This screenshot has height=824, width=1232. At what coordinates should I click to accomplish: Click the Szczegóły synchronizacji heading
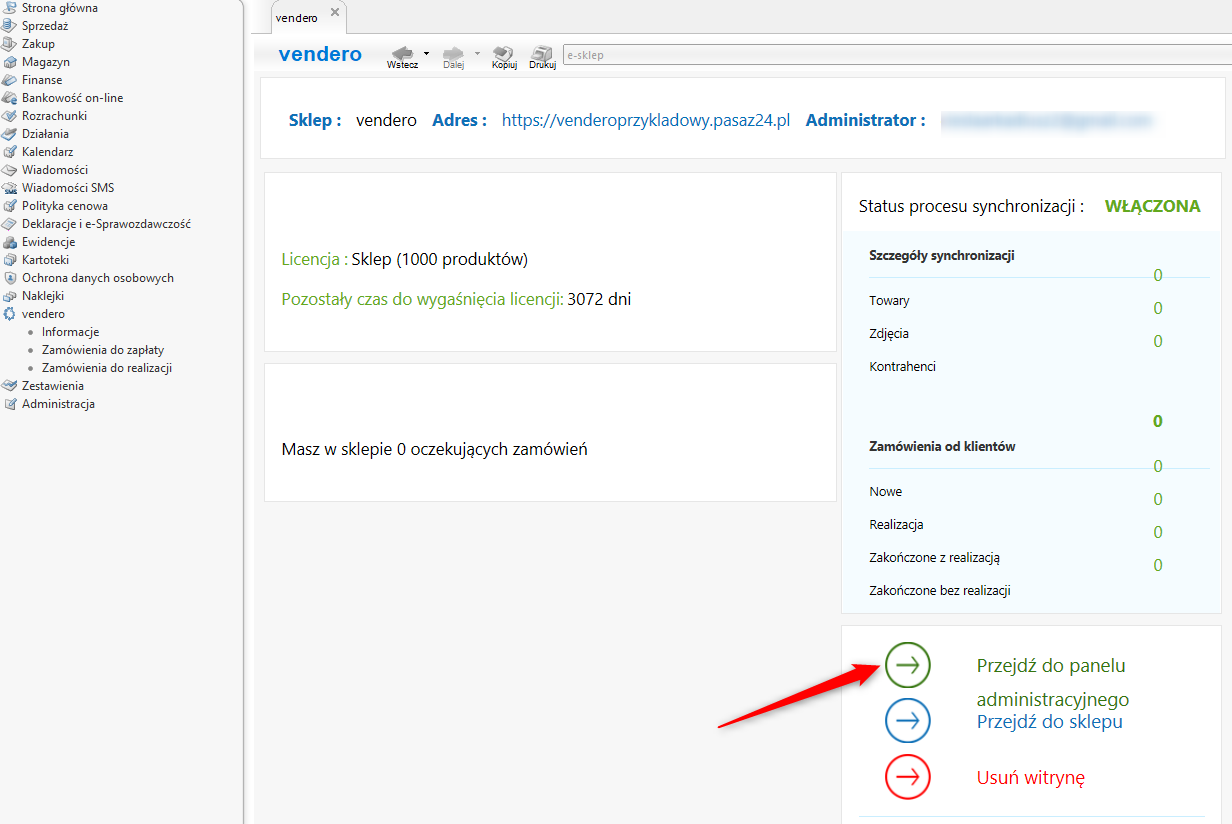[x=942, y=256]
